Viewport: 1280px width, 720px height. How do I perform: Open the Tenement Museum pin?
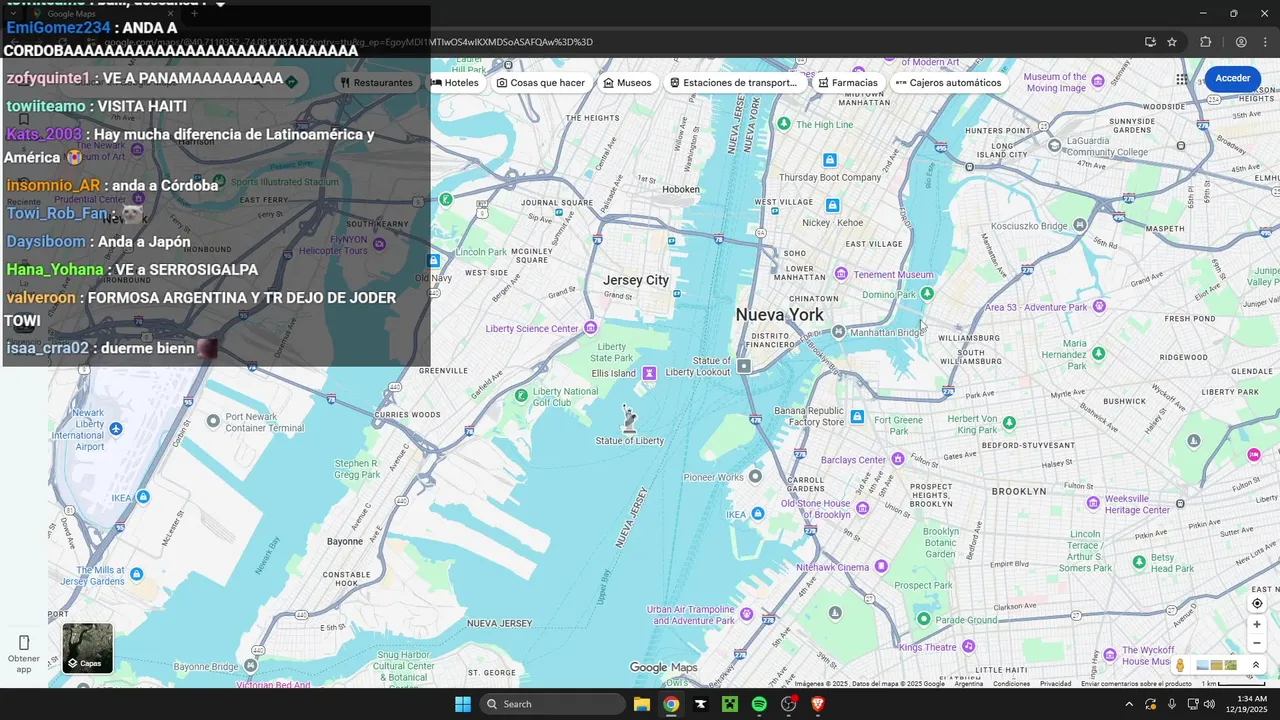[x=841, y=274]
